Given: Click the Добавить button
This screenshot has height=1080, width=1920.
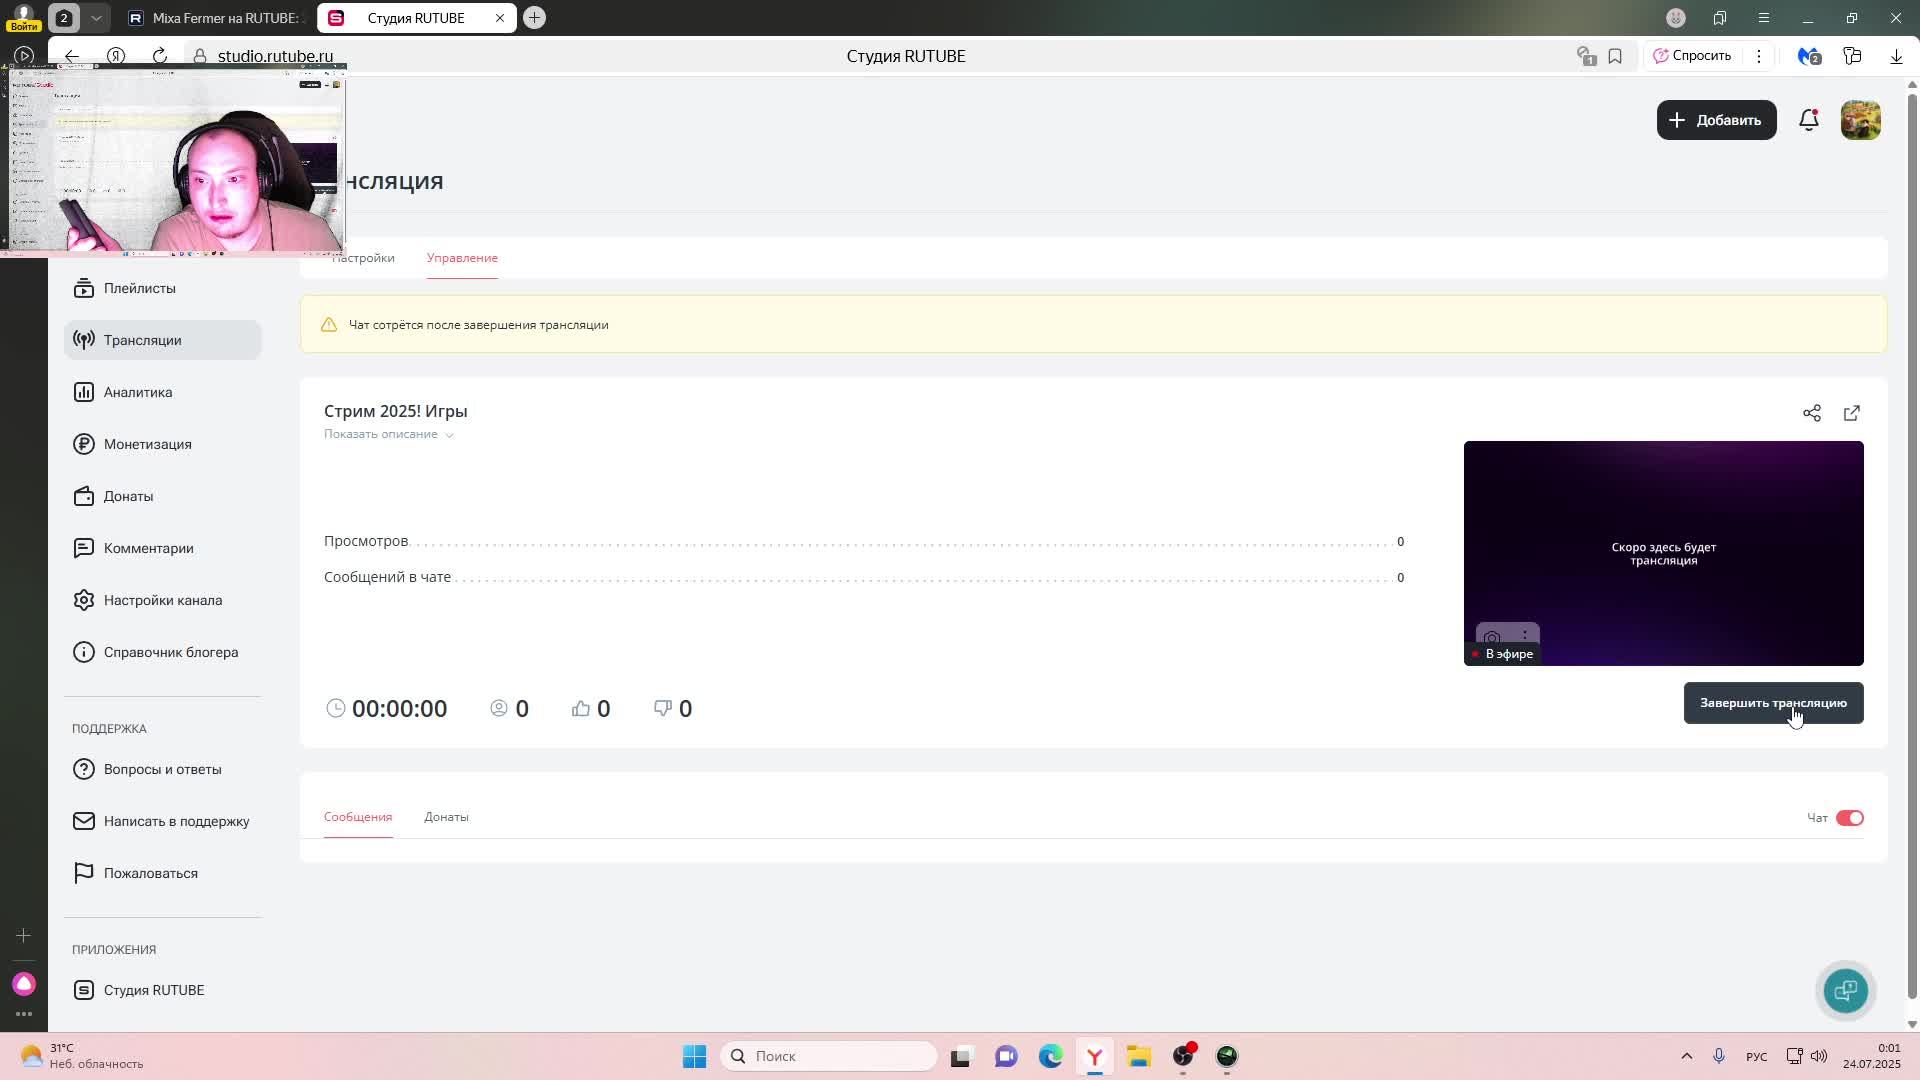Looking at the screenshot, I should pos(1716,120).
